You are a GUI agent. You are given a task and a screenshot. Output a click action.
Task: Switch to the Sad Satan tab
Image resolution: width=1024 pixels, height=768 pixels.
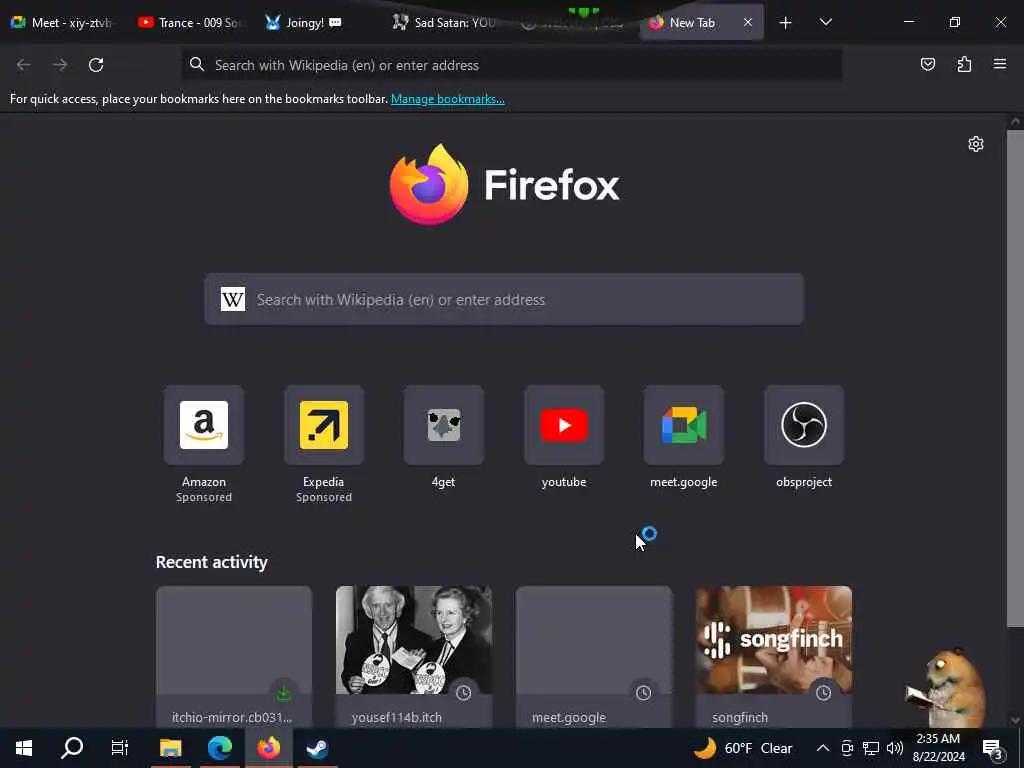coord(444,23)
